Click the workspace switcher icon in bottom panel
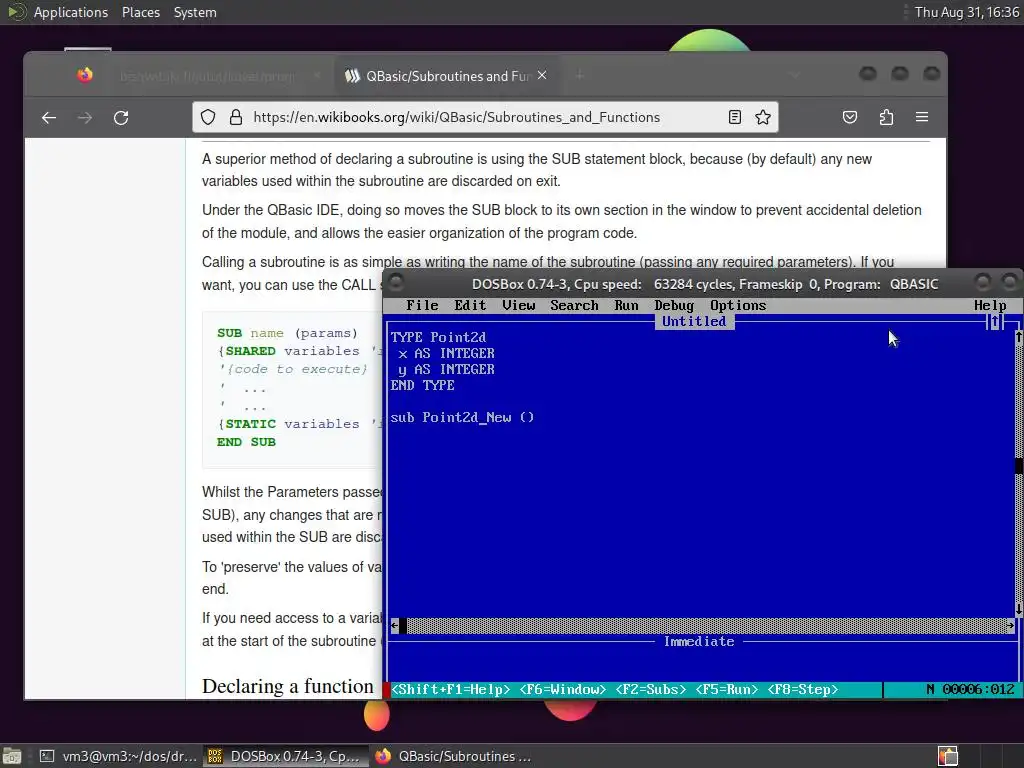Screen dimensions: 1024x768 (948, 756)
